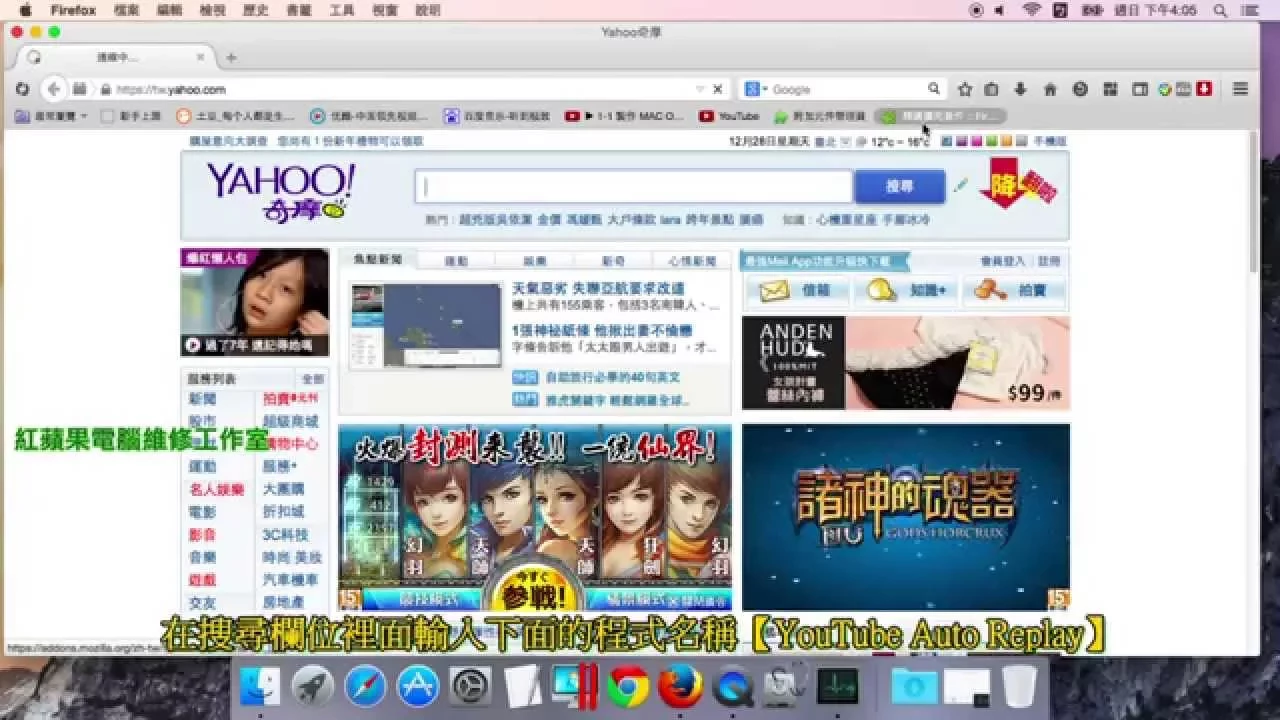Click the Yahoo奇摩 logo
This screenshot has width=1280, height=720.
pos(280,192)
